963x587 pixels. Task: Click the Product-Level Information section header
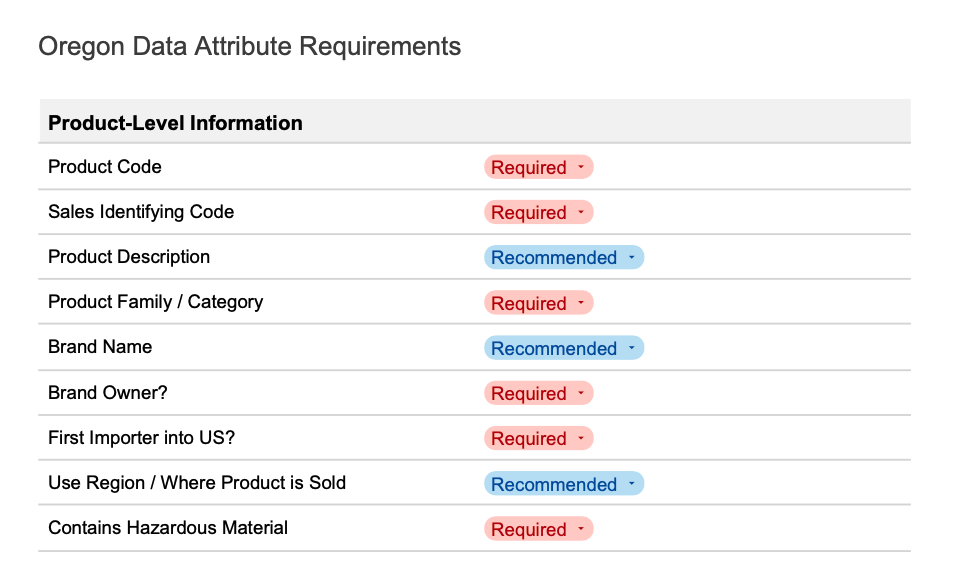click(x=175, y=123)
